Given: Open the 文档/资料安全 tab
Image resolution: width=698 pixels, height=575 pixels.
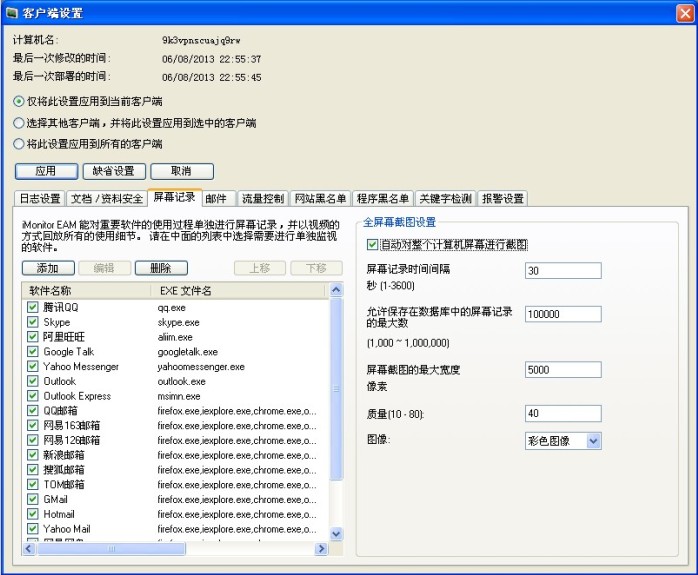Looking at the screenshot, I should click(107, 198).
